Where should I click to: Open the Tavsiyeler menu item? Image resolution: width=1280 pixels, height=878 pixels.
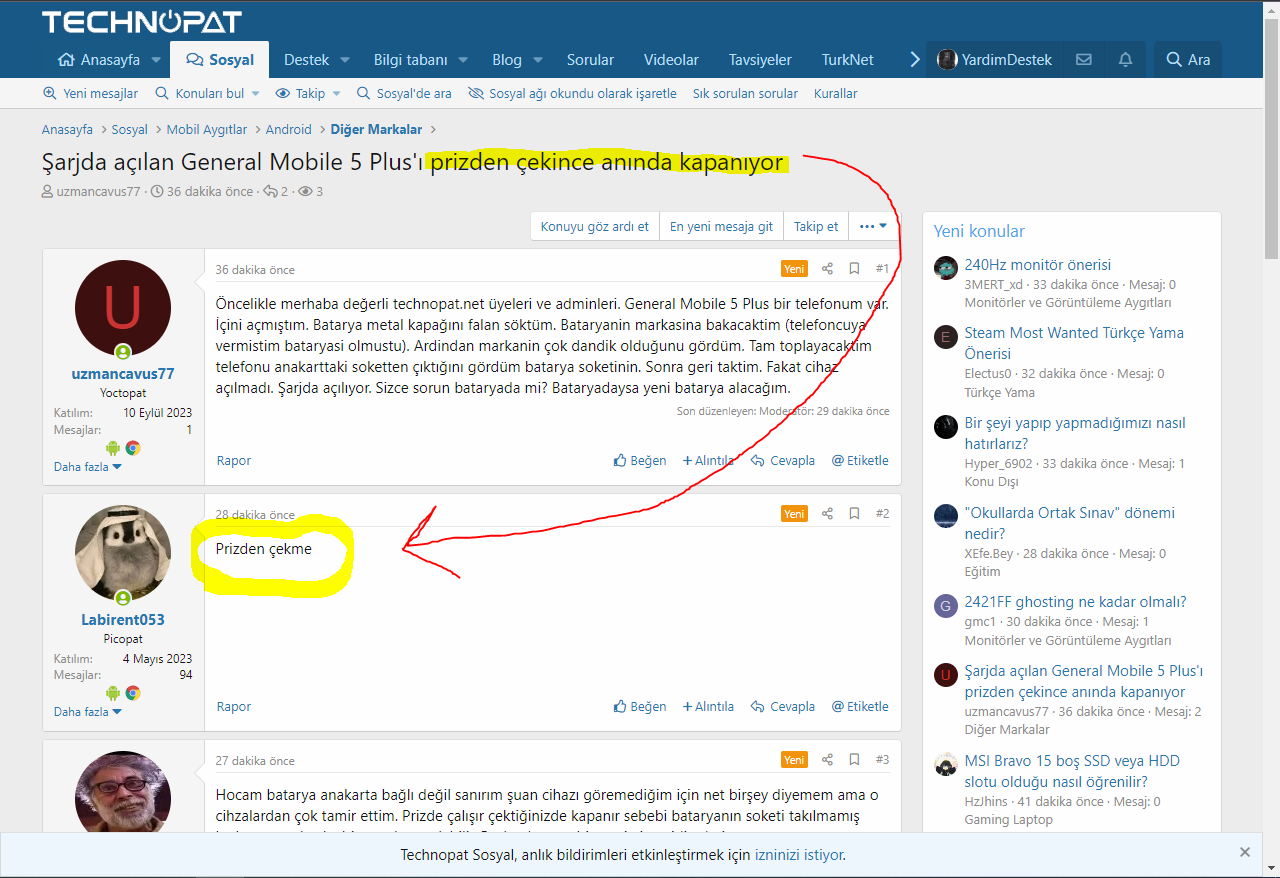760,60
